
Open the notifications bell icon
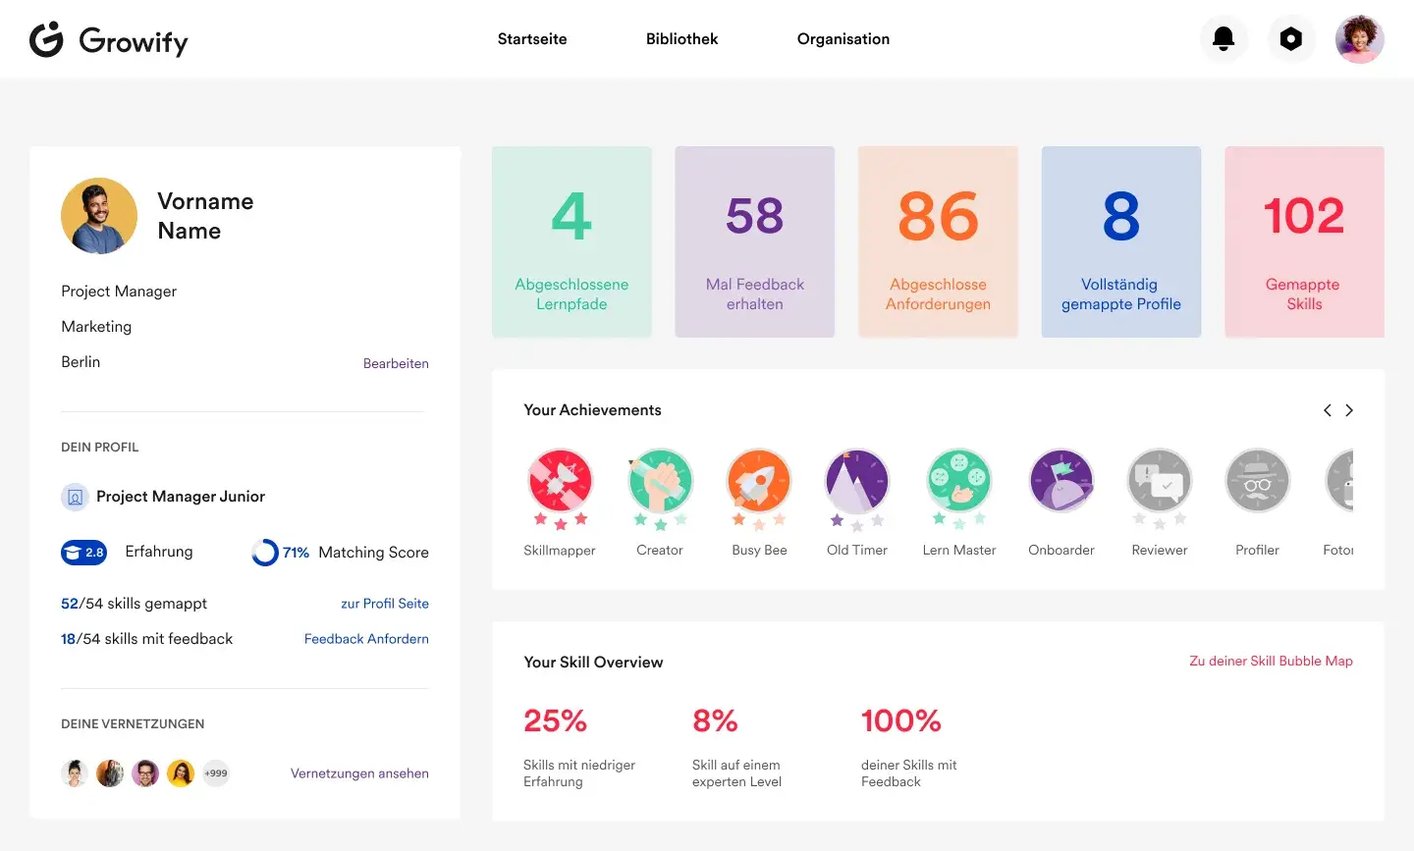point(1223,39)
